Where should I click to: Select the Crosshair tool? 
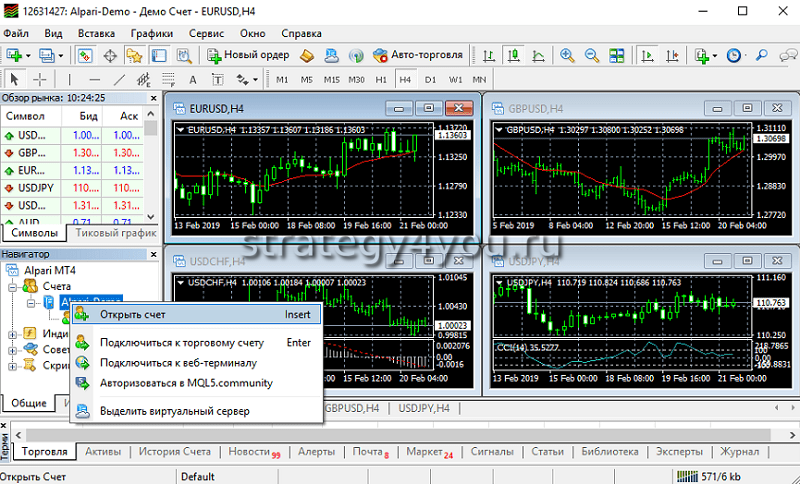(x=40, y=79)
